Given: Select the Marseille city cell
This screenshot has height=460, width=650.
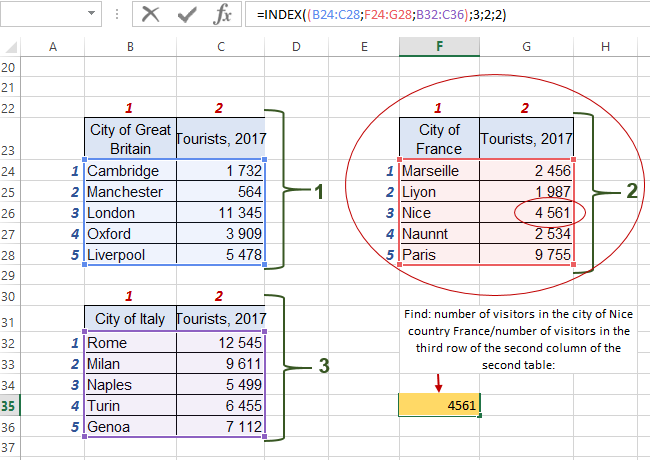Looking at the screenshot, I should 438,171.
